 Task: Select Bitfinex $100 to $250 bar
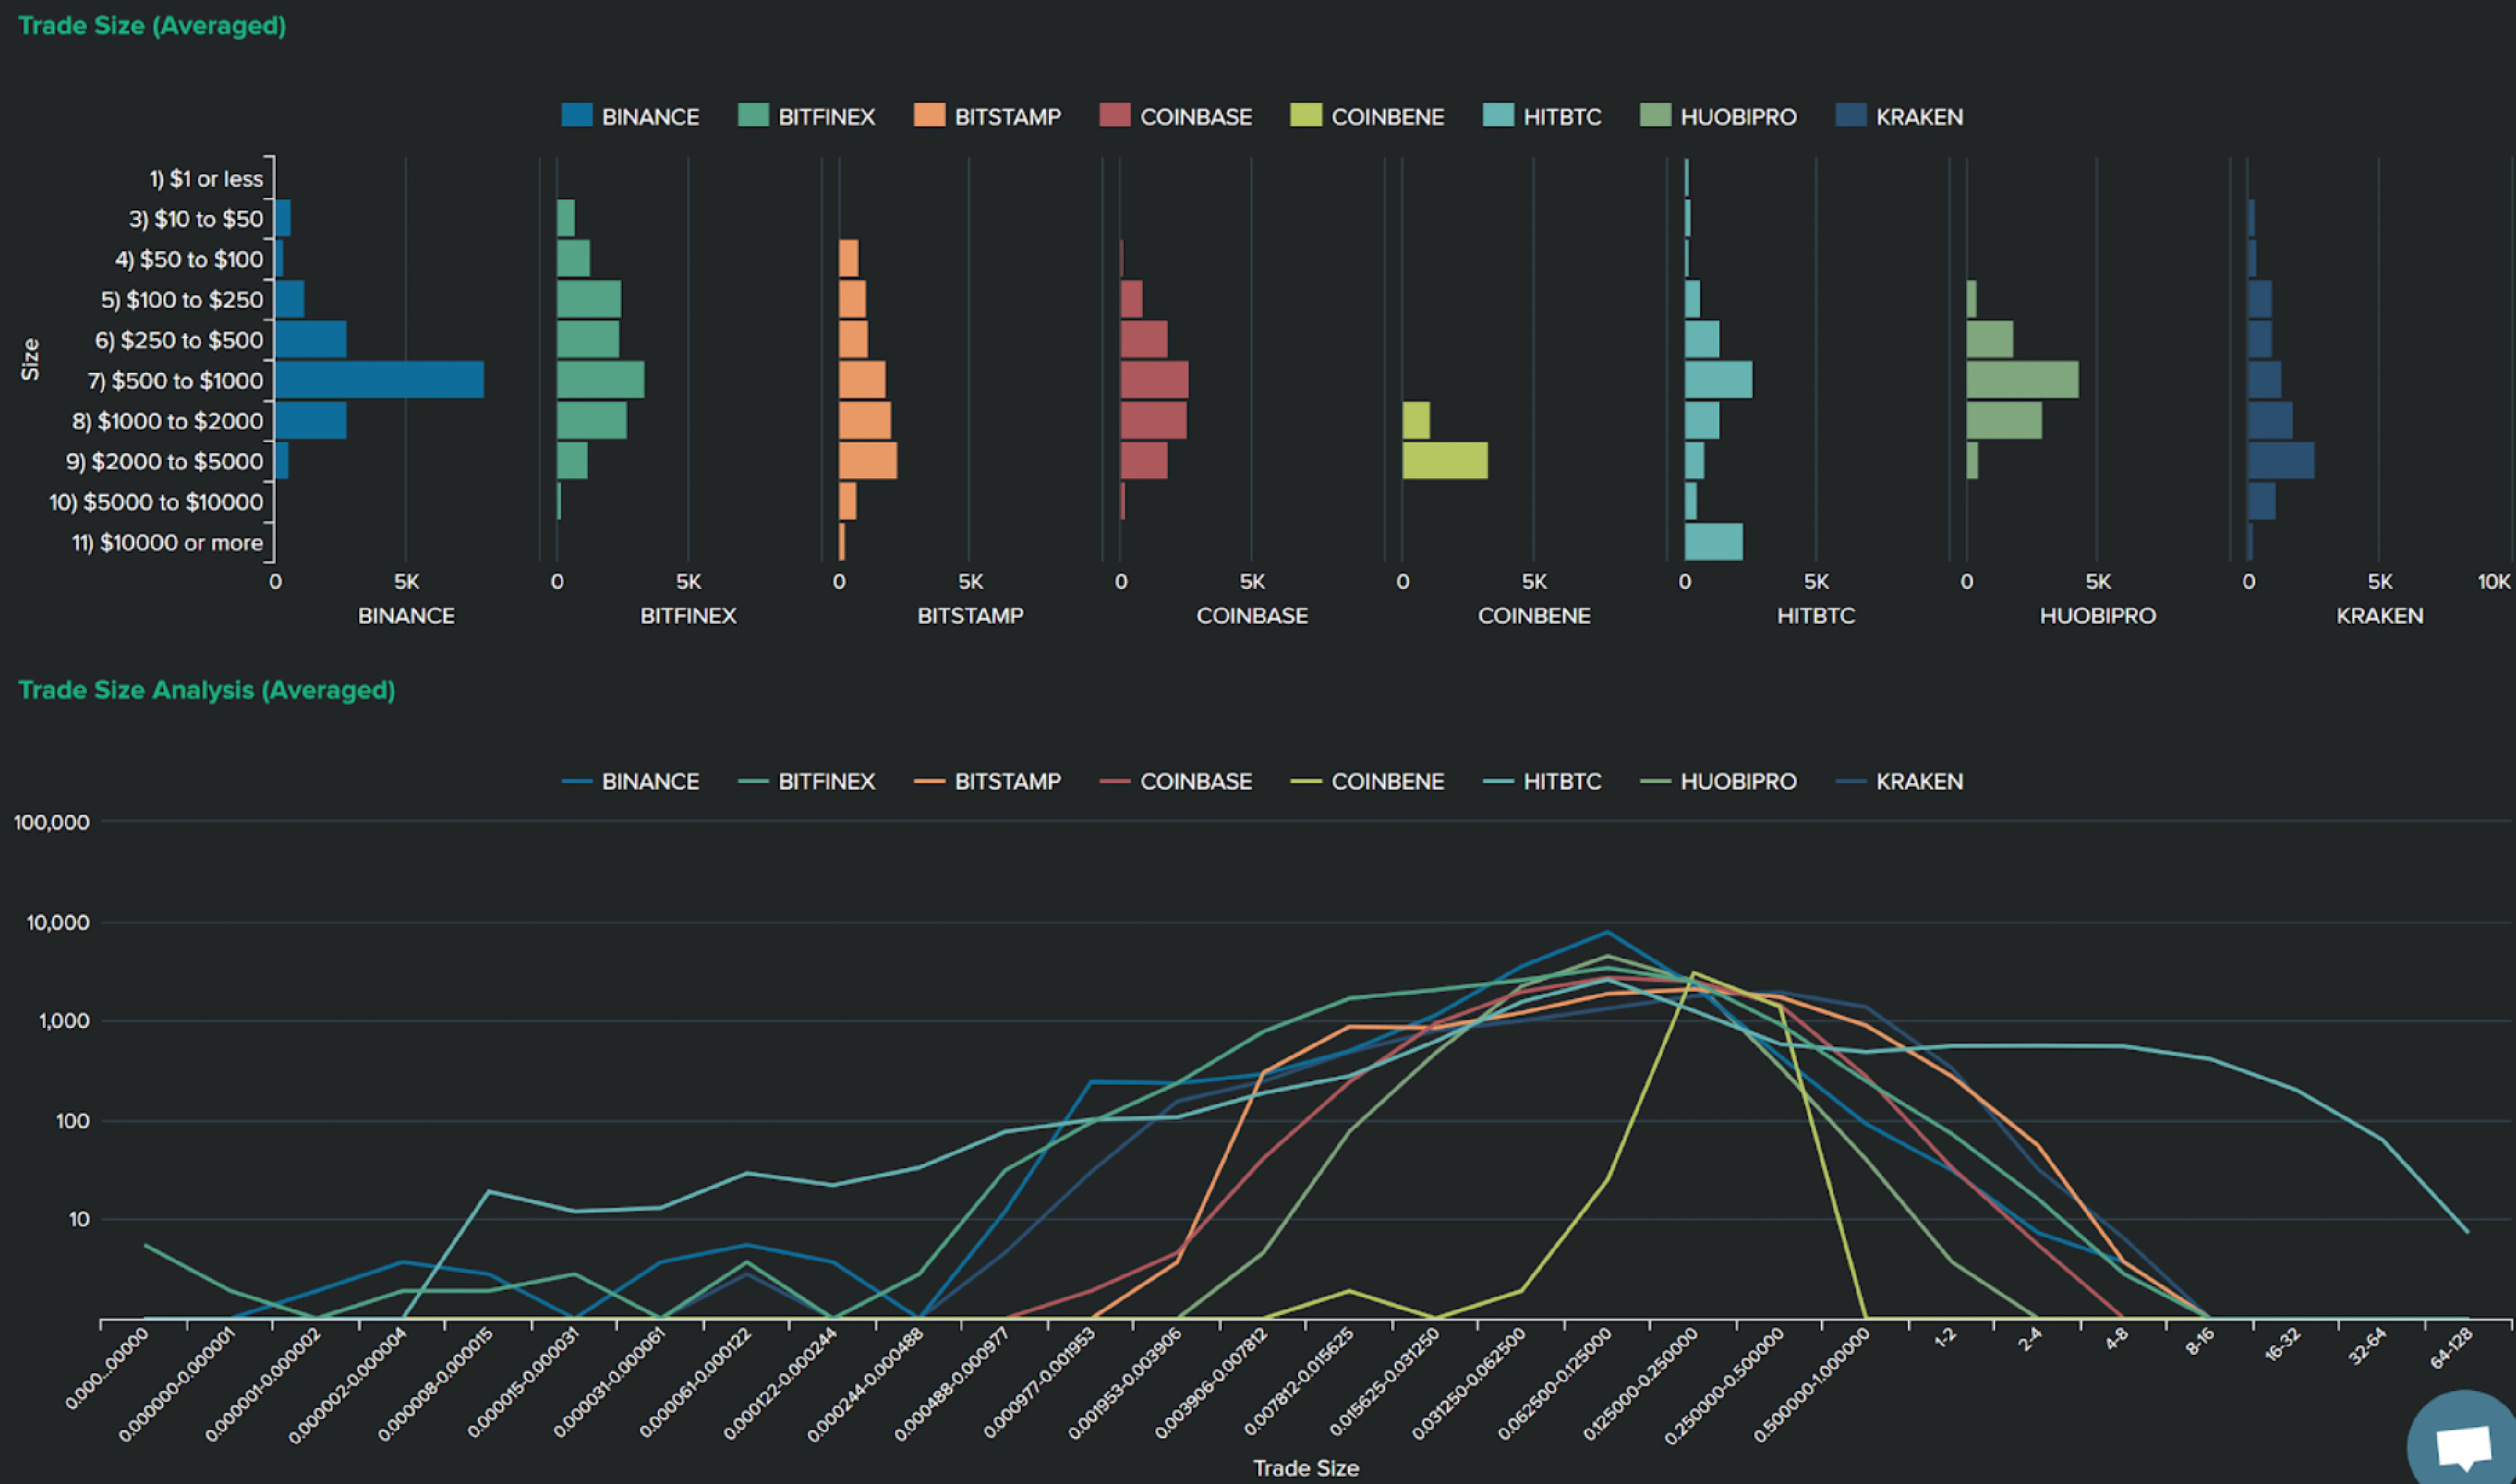click(x=589, y=299)
